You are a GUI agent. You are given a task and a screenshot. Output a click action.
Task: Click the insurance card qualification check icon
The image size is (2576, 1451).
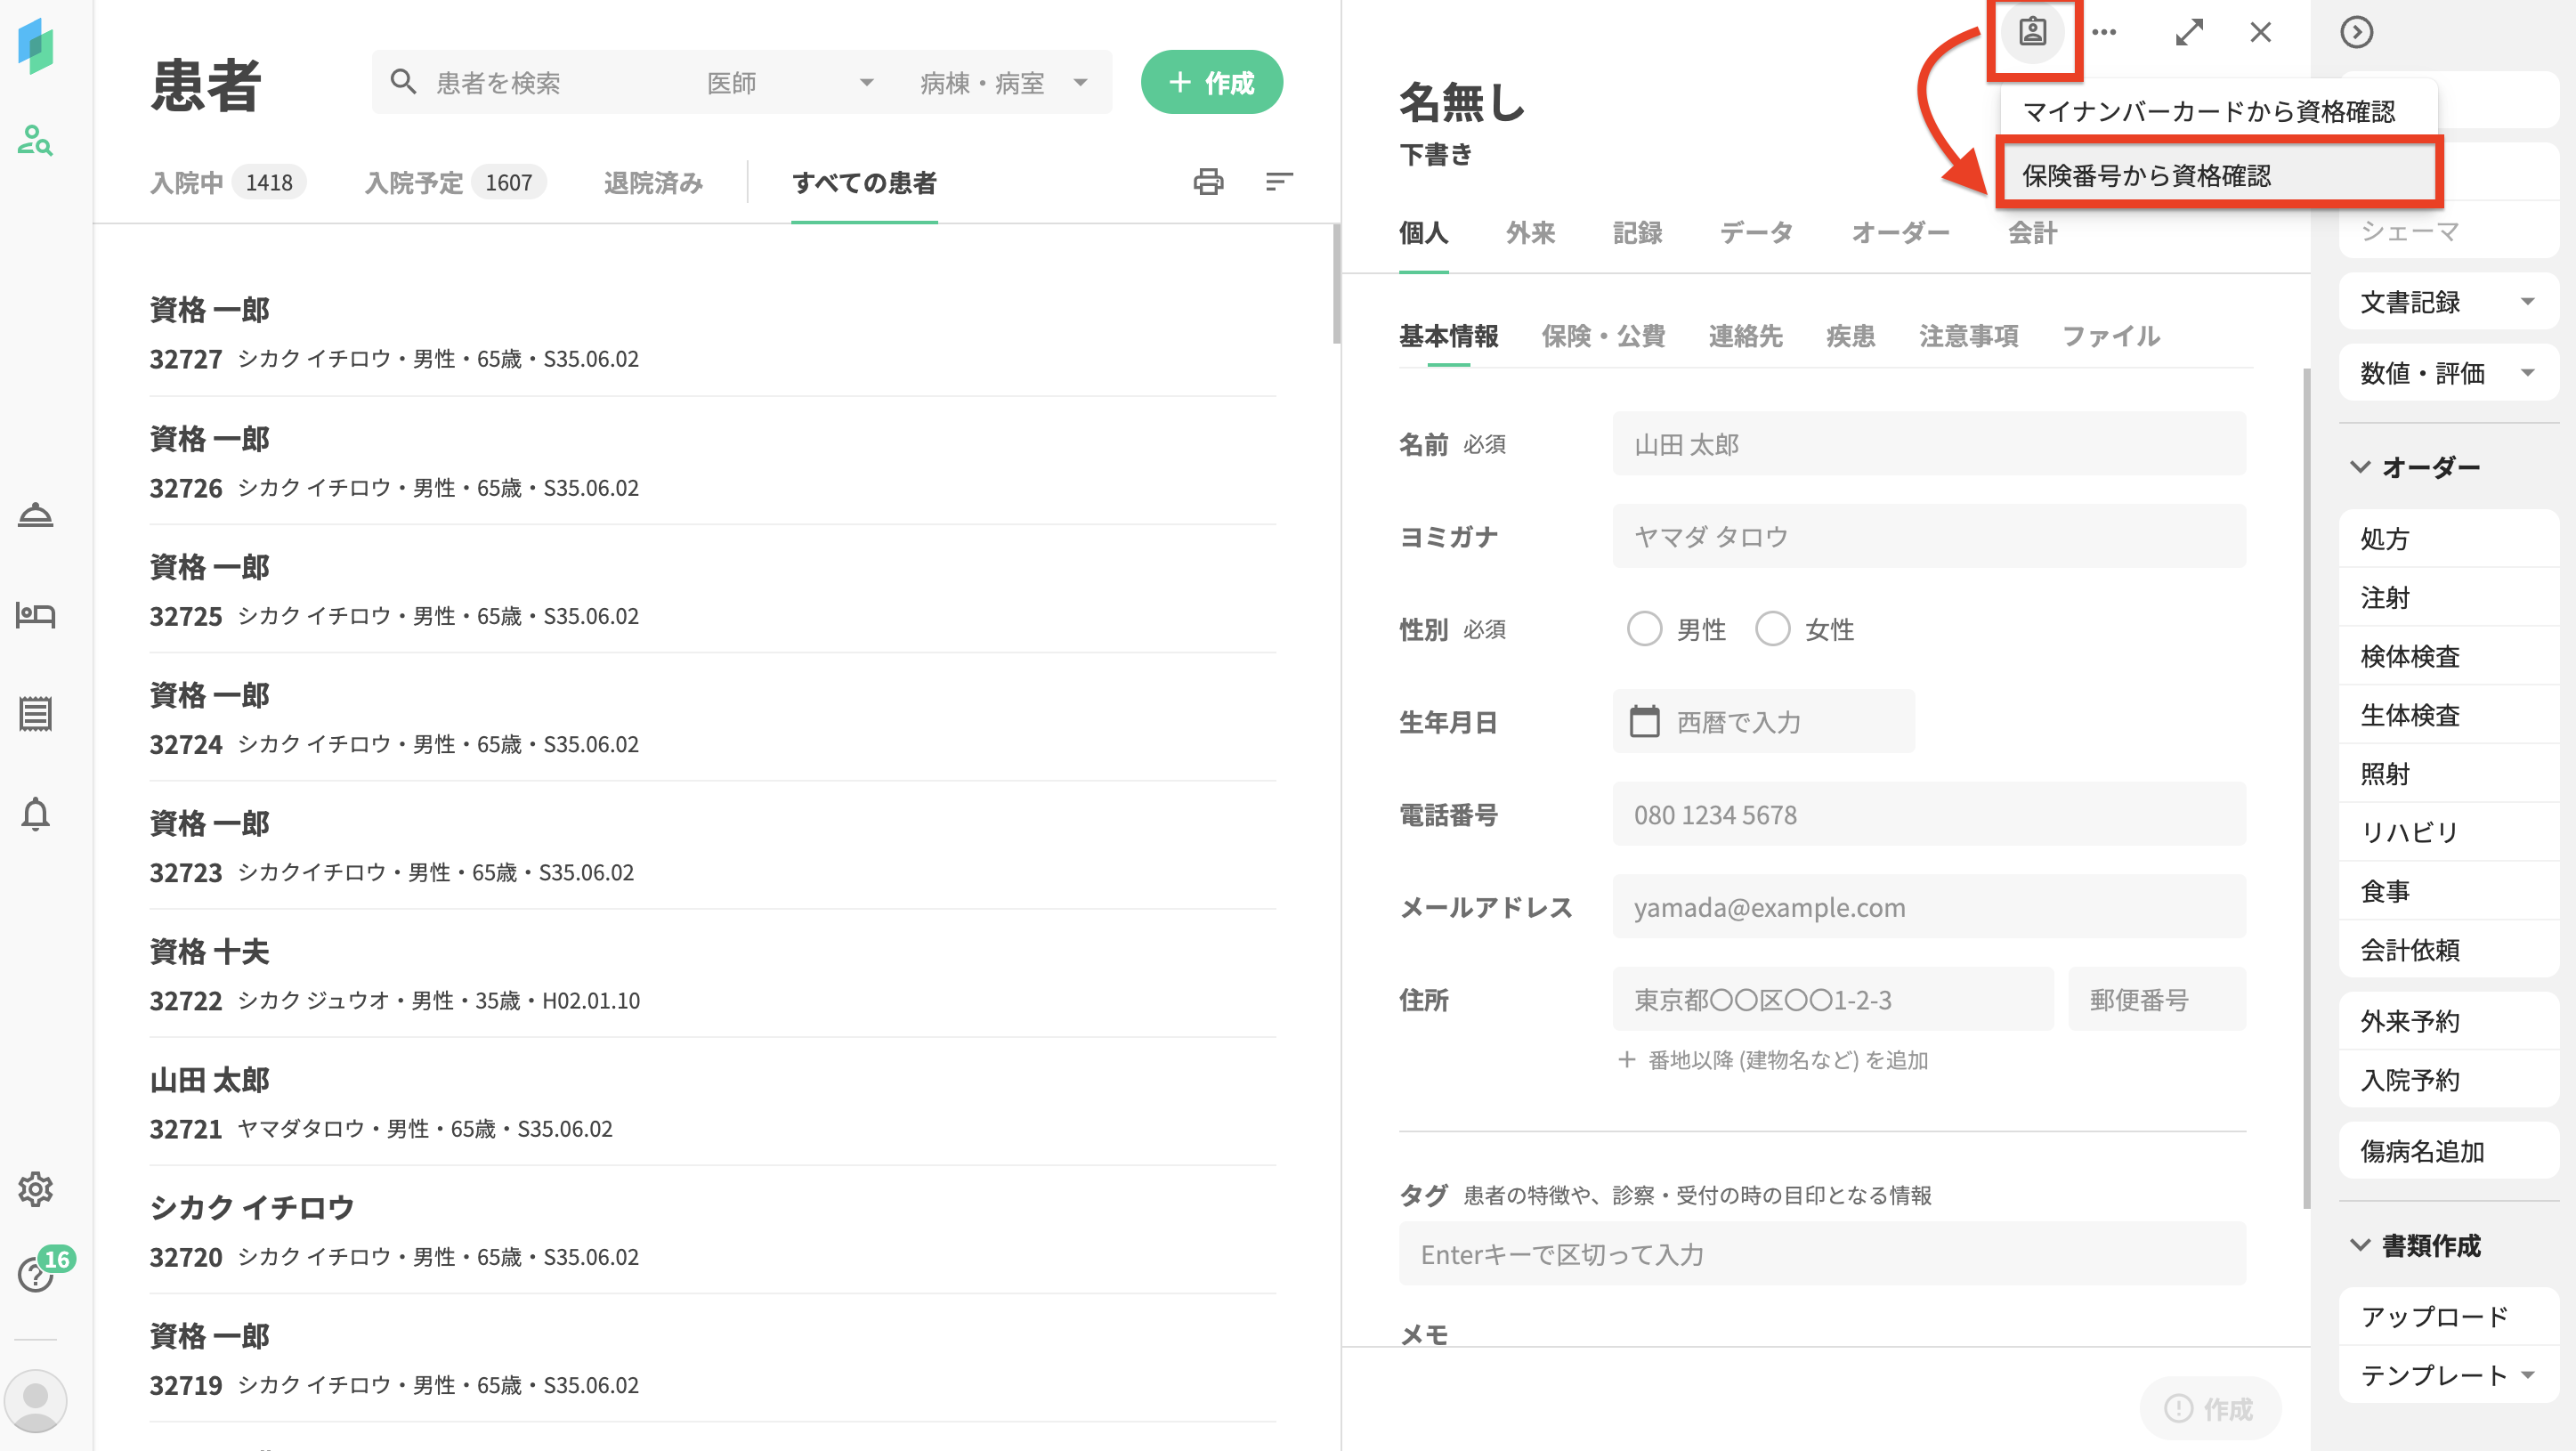[2032, 32]
